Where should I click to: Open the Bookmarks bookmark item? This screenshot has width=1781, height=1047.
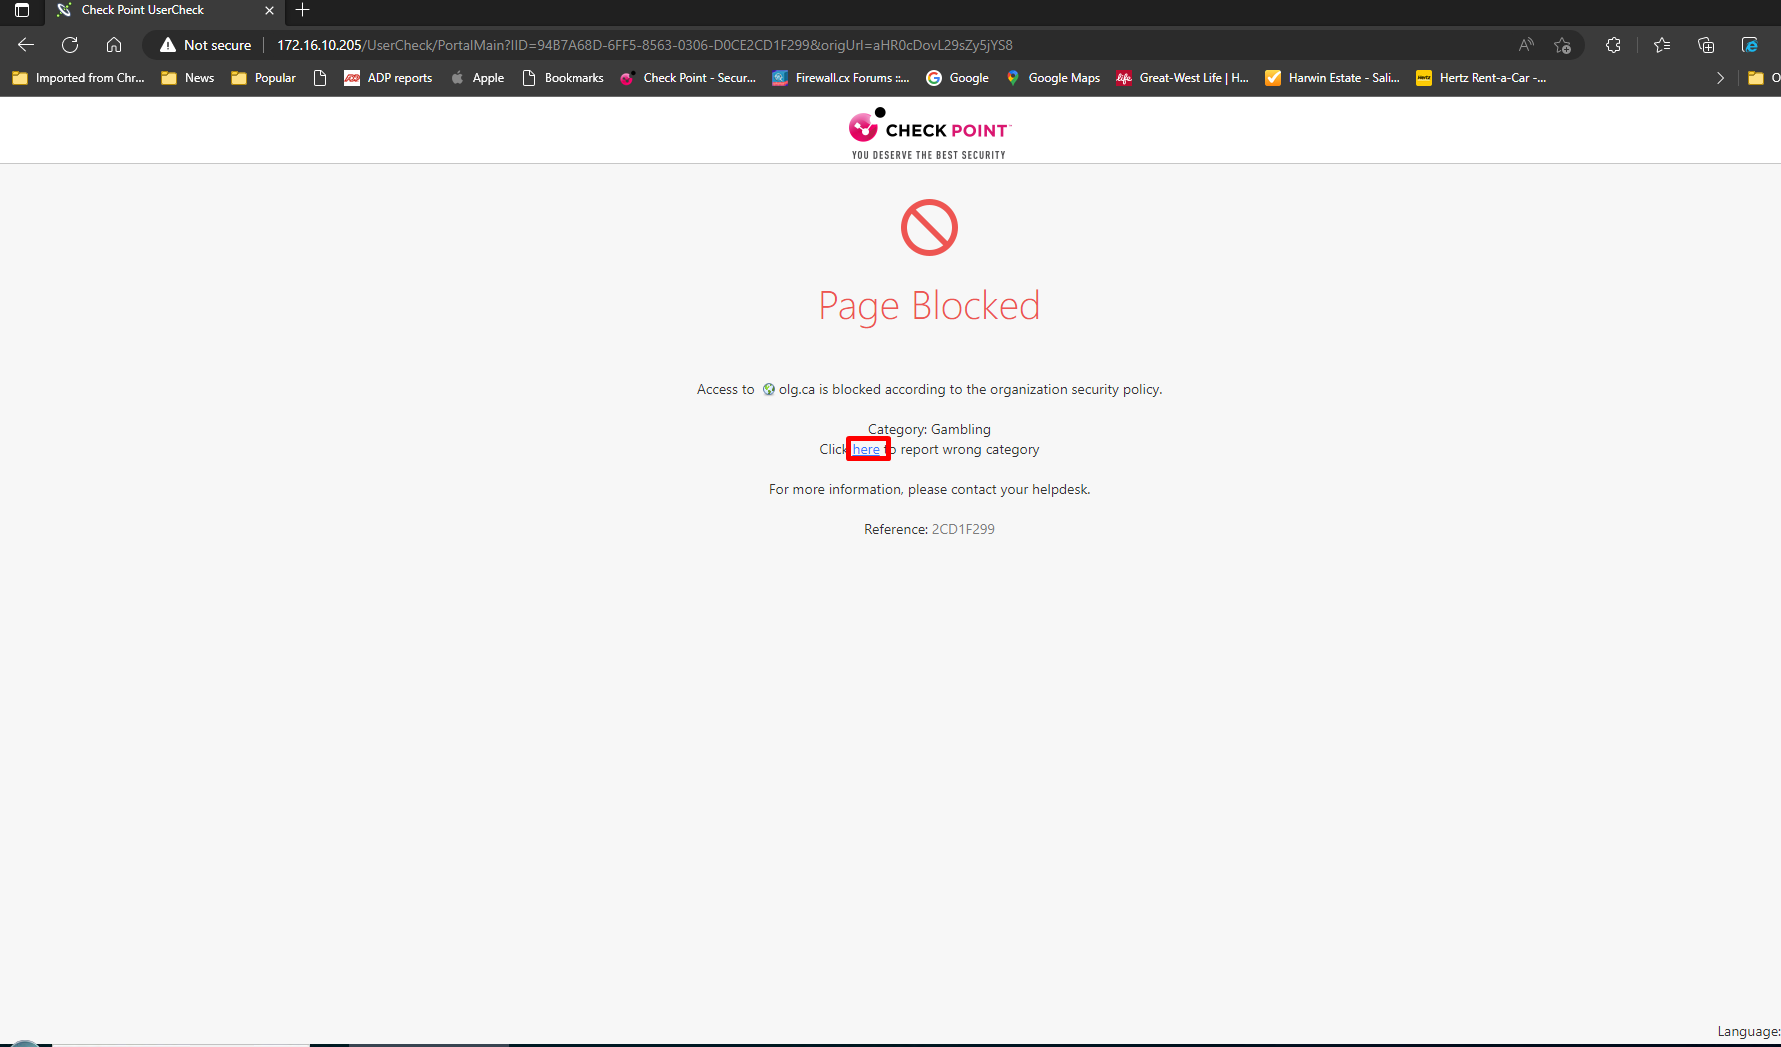click(x=563, y=78)
